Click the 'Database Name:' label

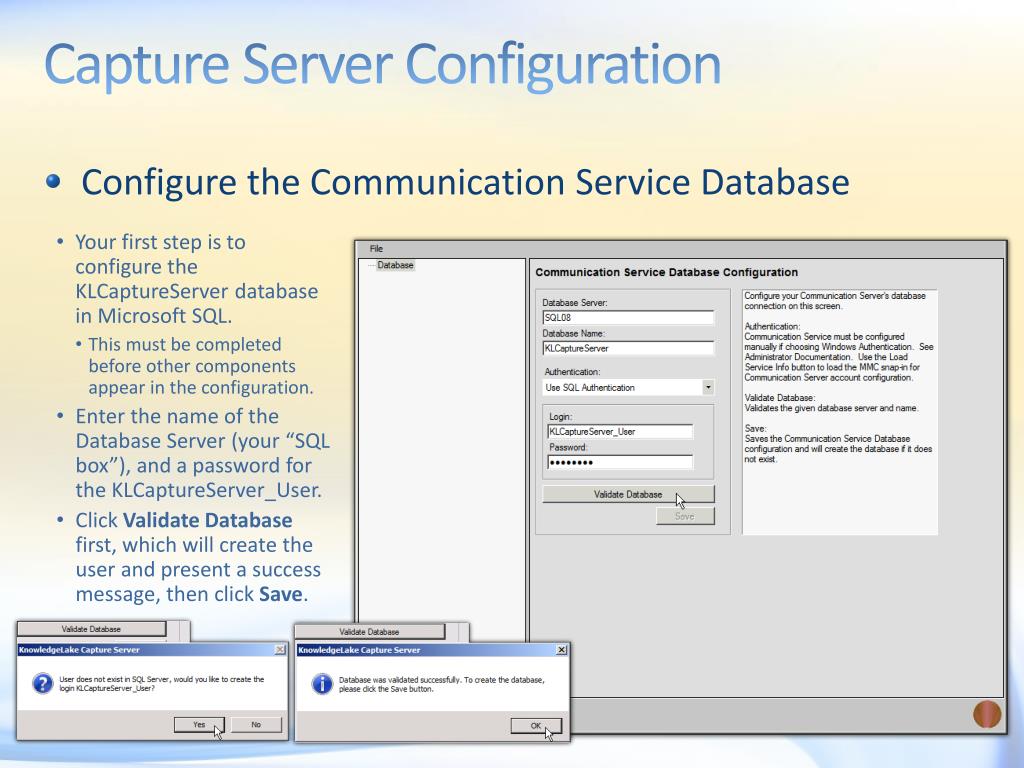pos(573,334)
